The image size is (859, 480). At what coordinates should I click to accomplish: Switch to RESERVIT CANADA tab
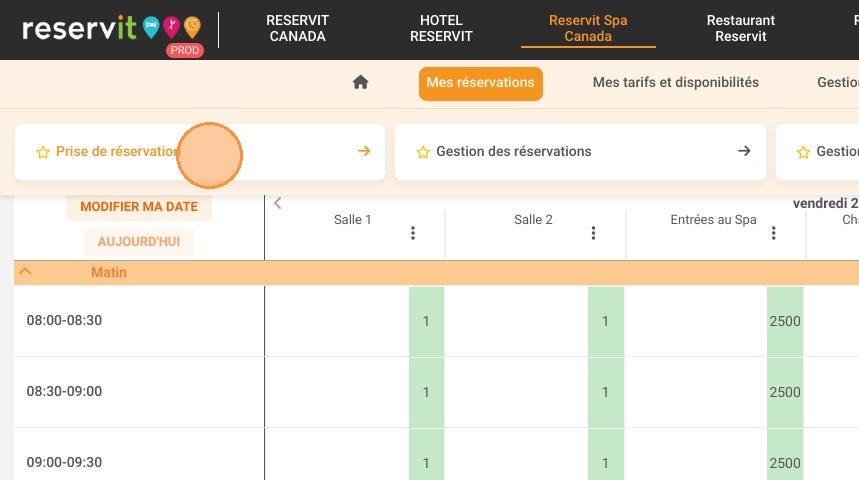(x=297, y=28)
